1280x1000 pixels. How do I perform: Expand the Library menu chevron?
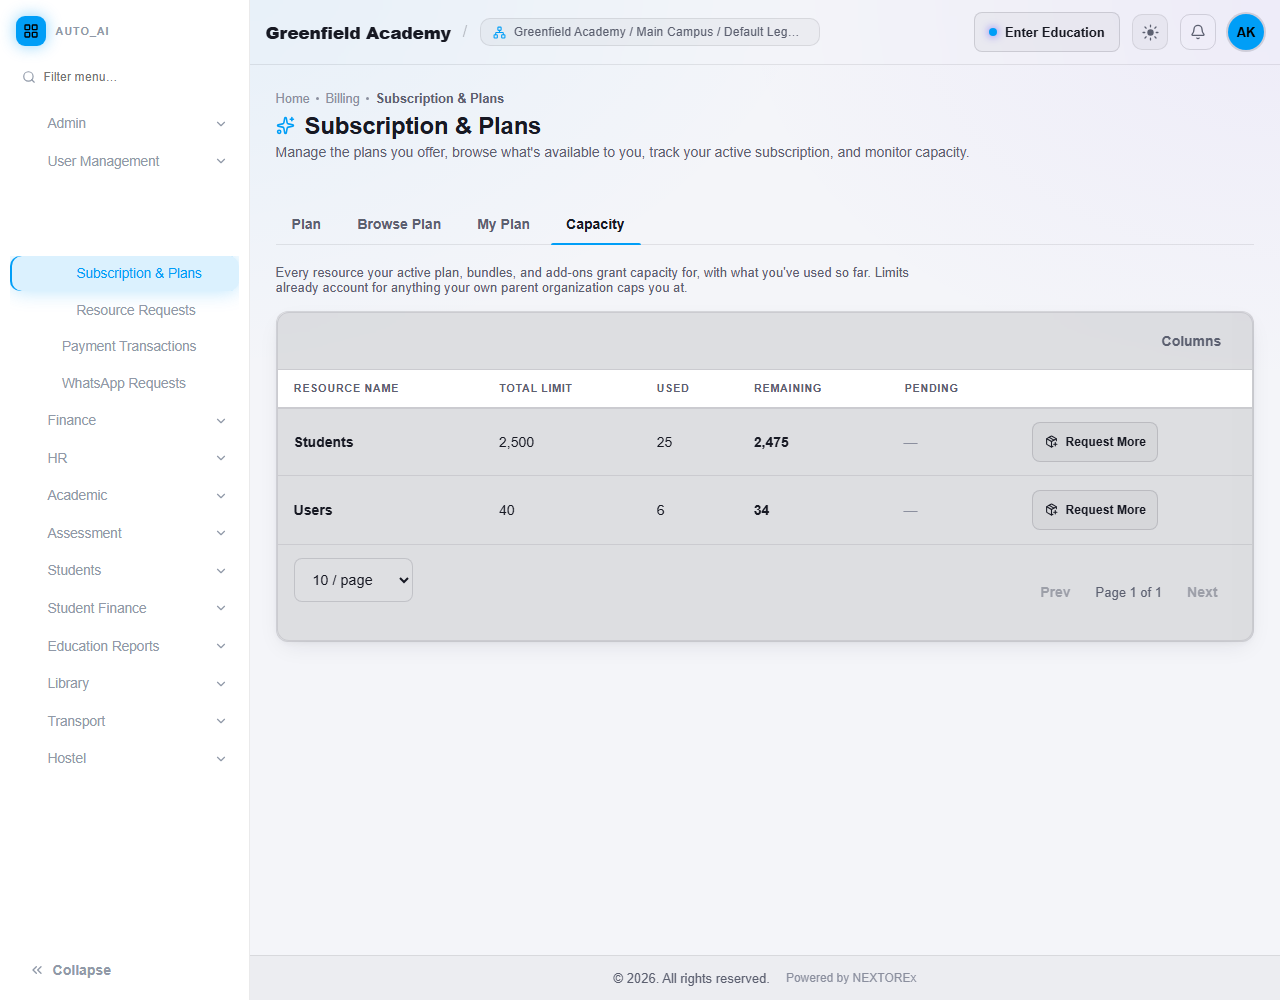point(221,684)
